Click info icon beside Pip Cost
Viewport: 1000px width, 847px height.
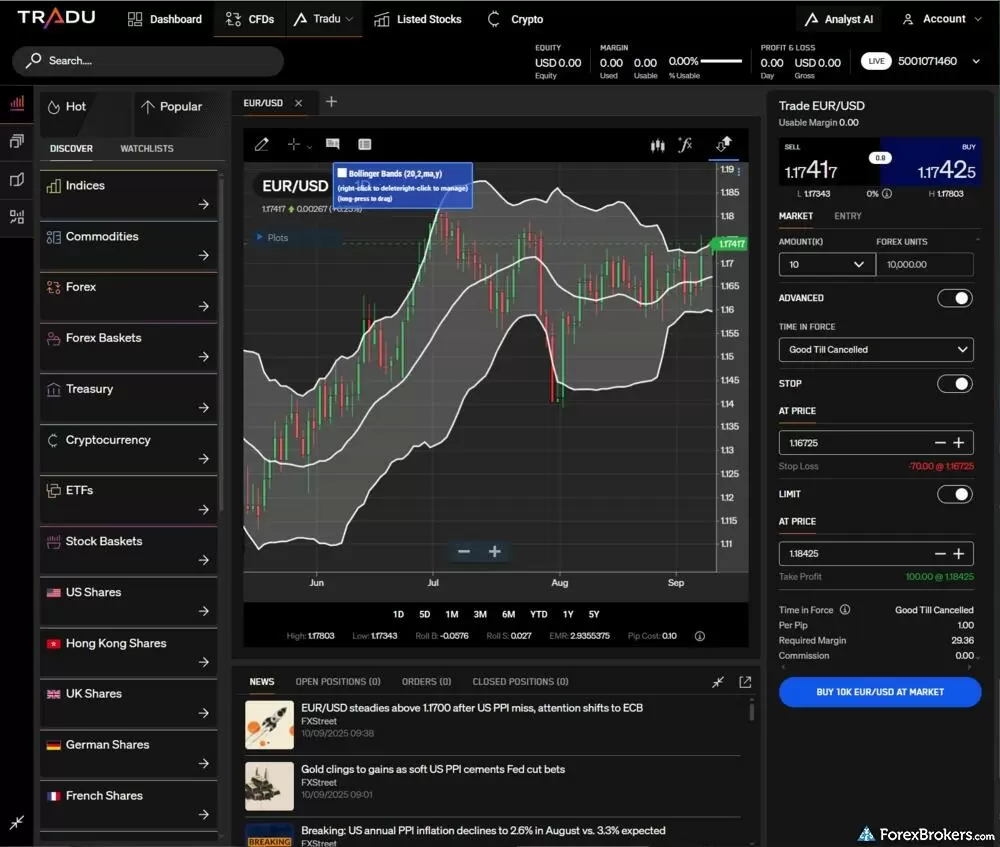pos(700,636)
